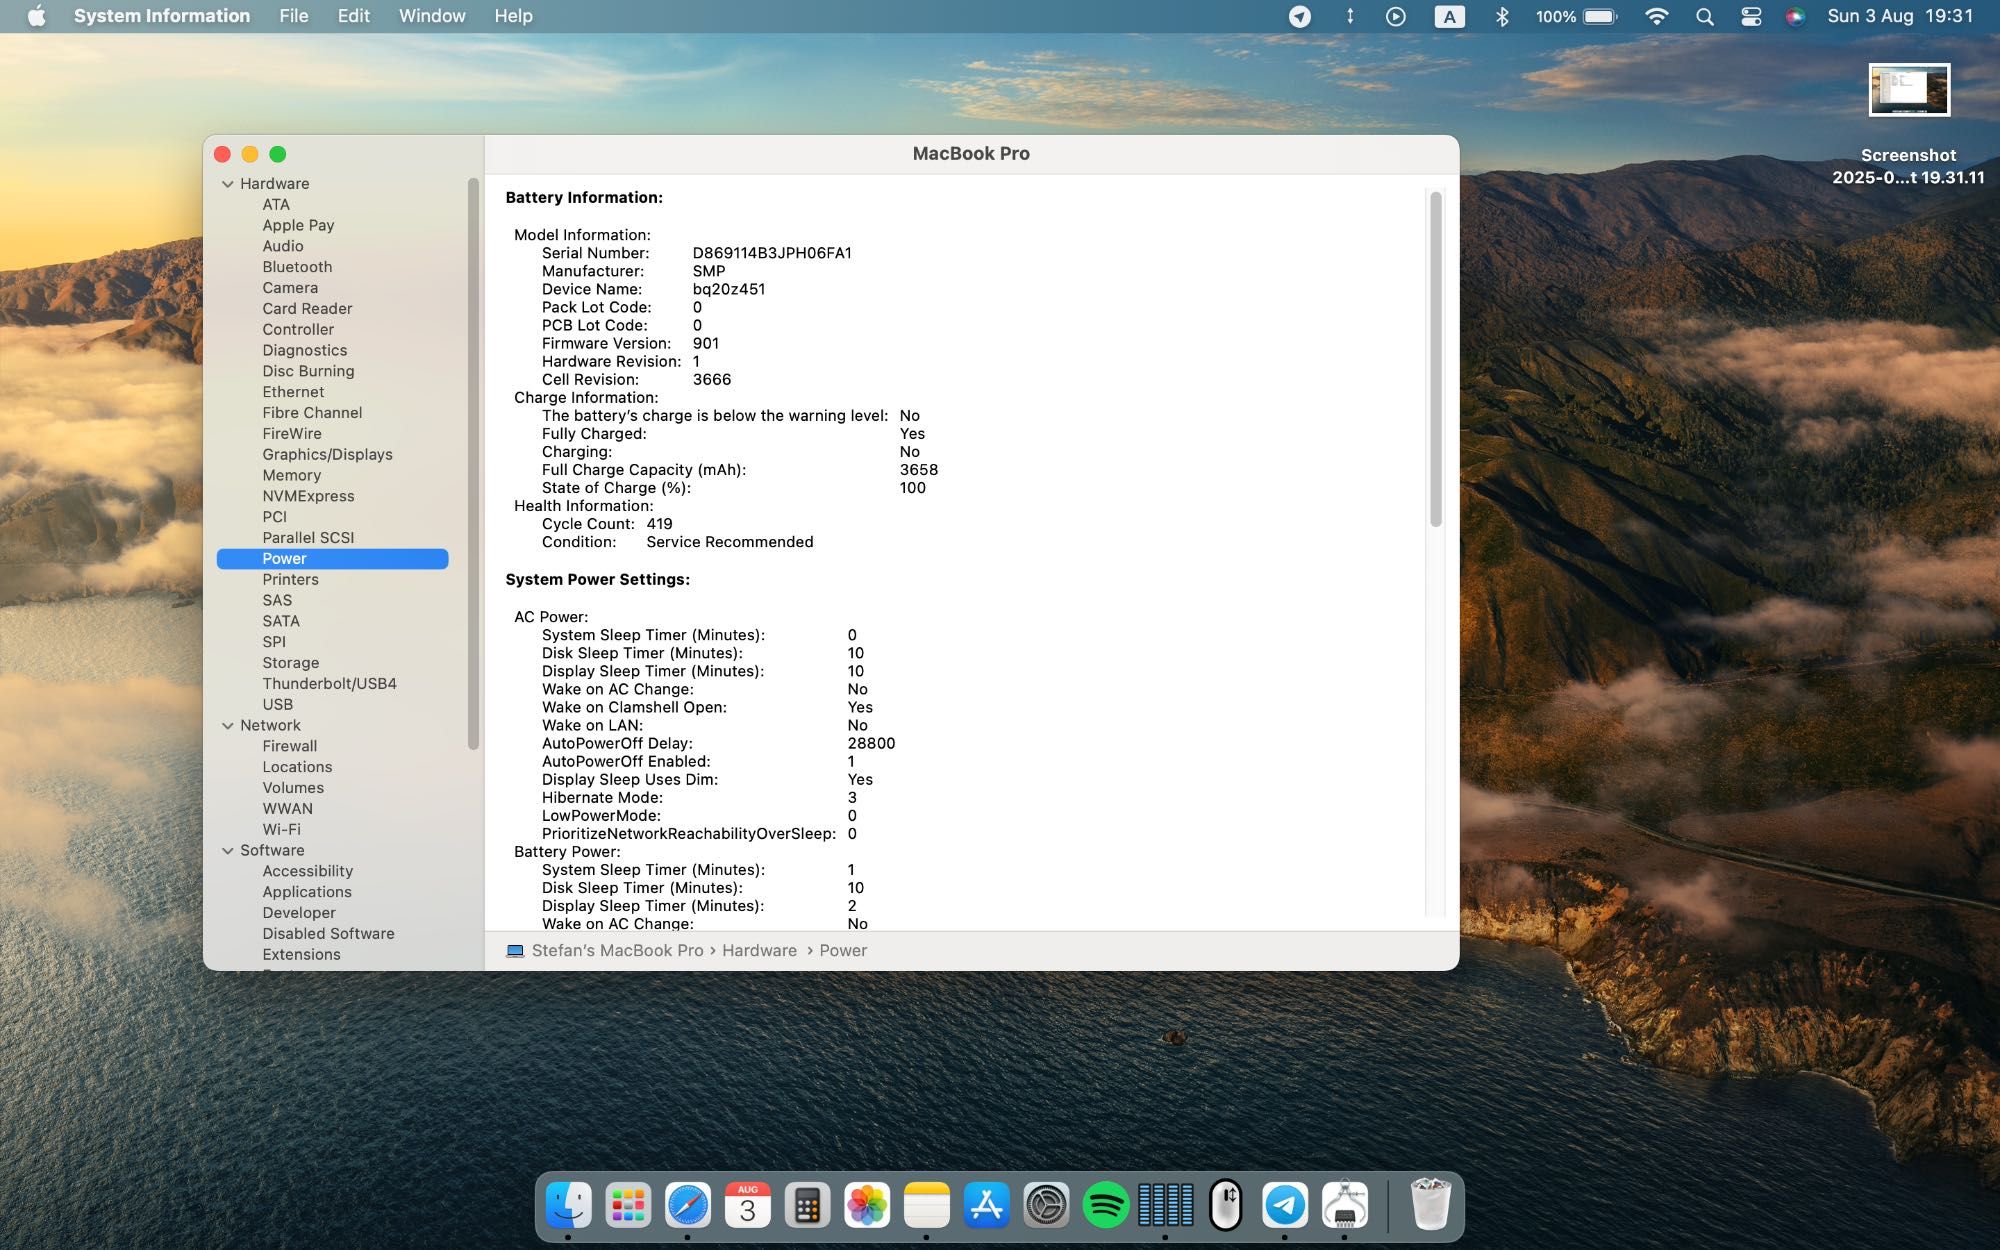Collapse the Network section
Image resolution: width=2000 pixels, height=1250 pixels.
pyautogui.click(x=228, y=726)
